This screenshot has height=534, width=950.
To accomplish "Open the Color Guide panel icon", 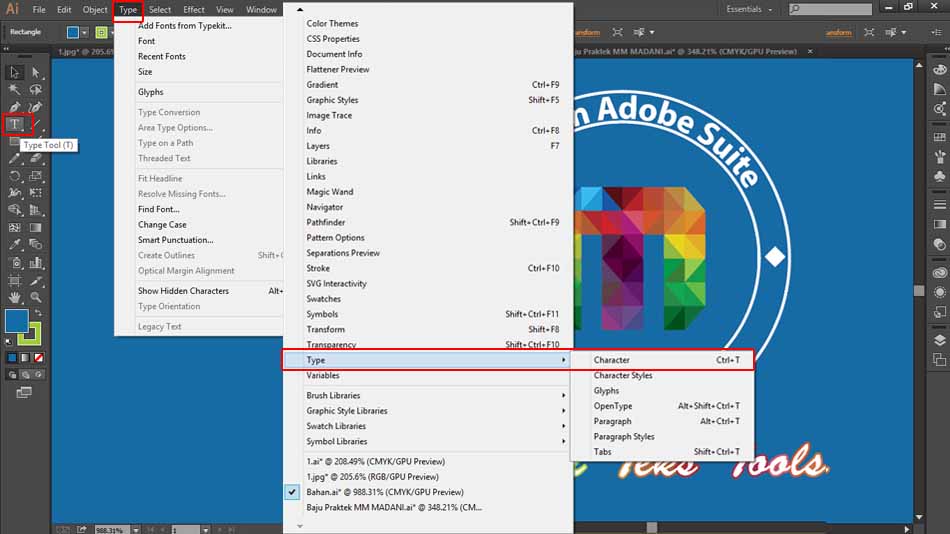I will (940, 89).
